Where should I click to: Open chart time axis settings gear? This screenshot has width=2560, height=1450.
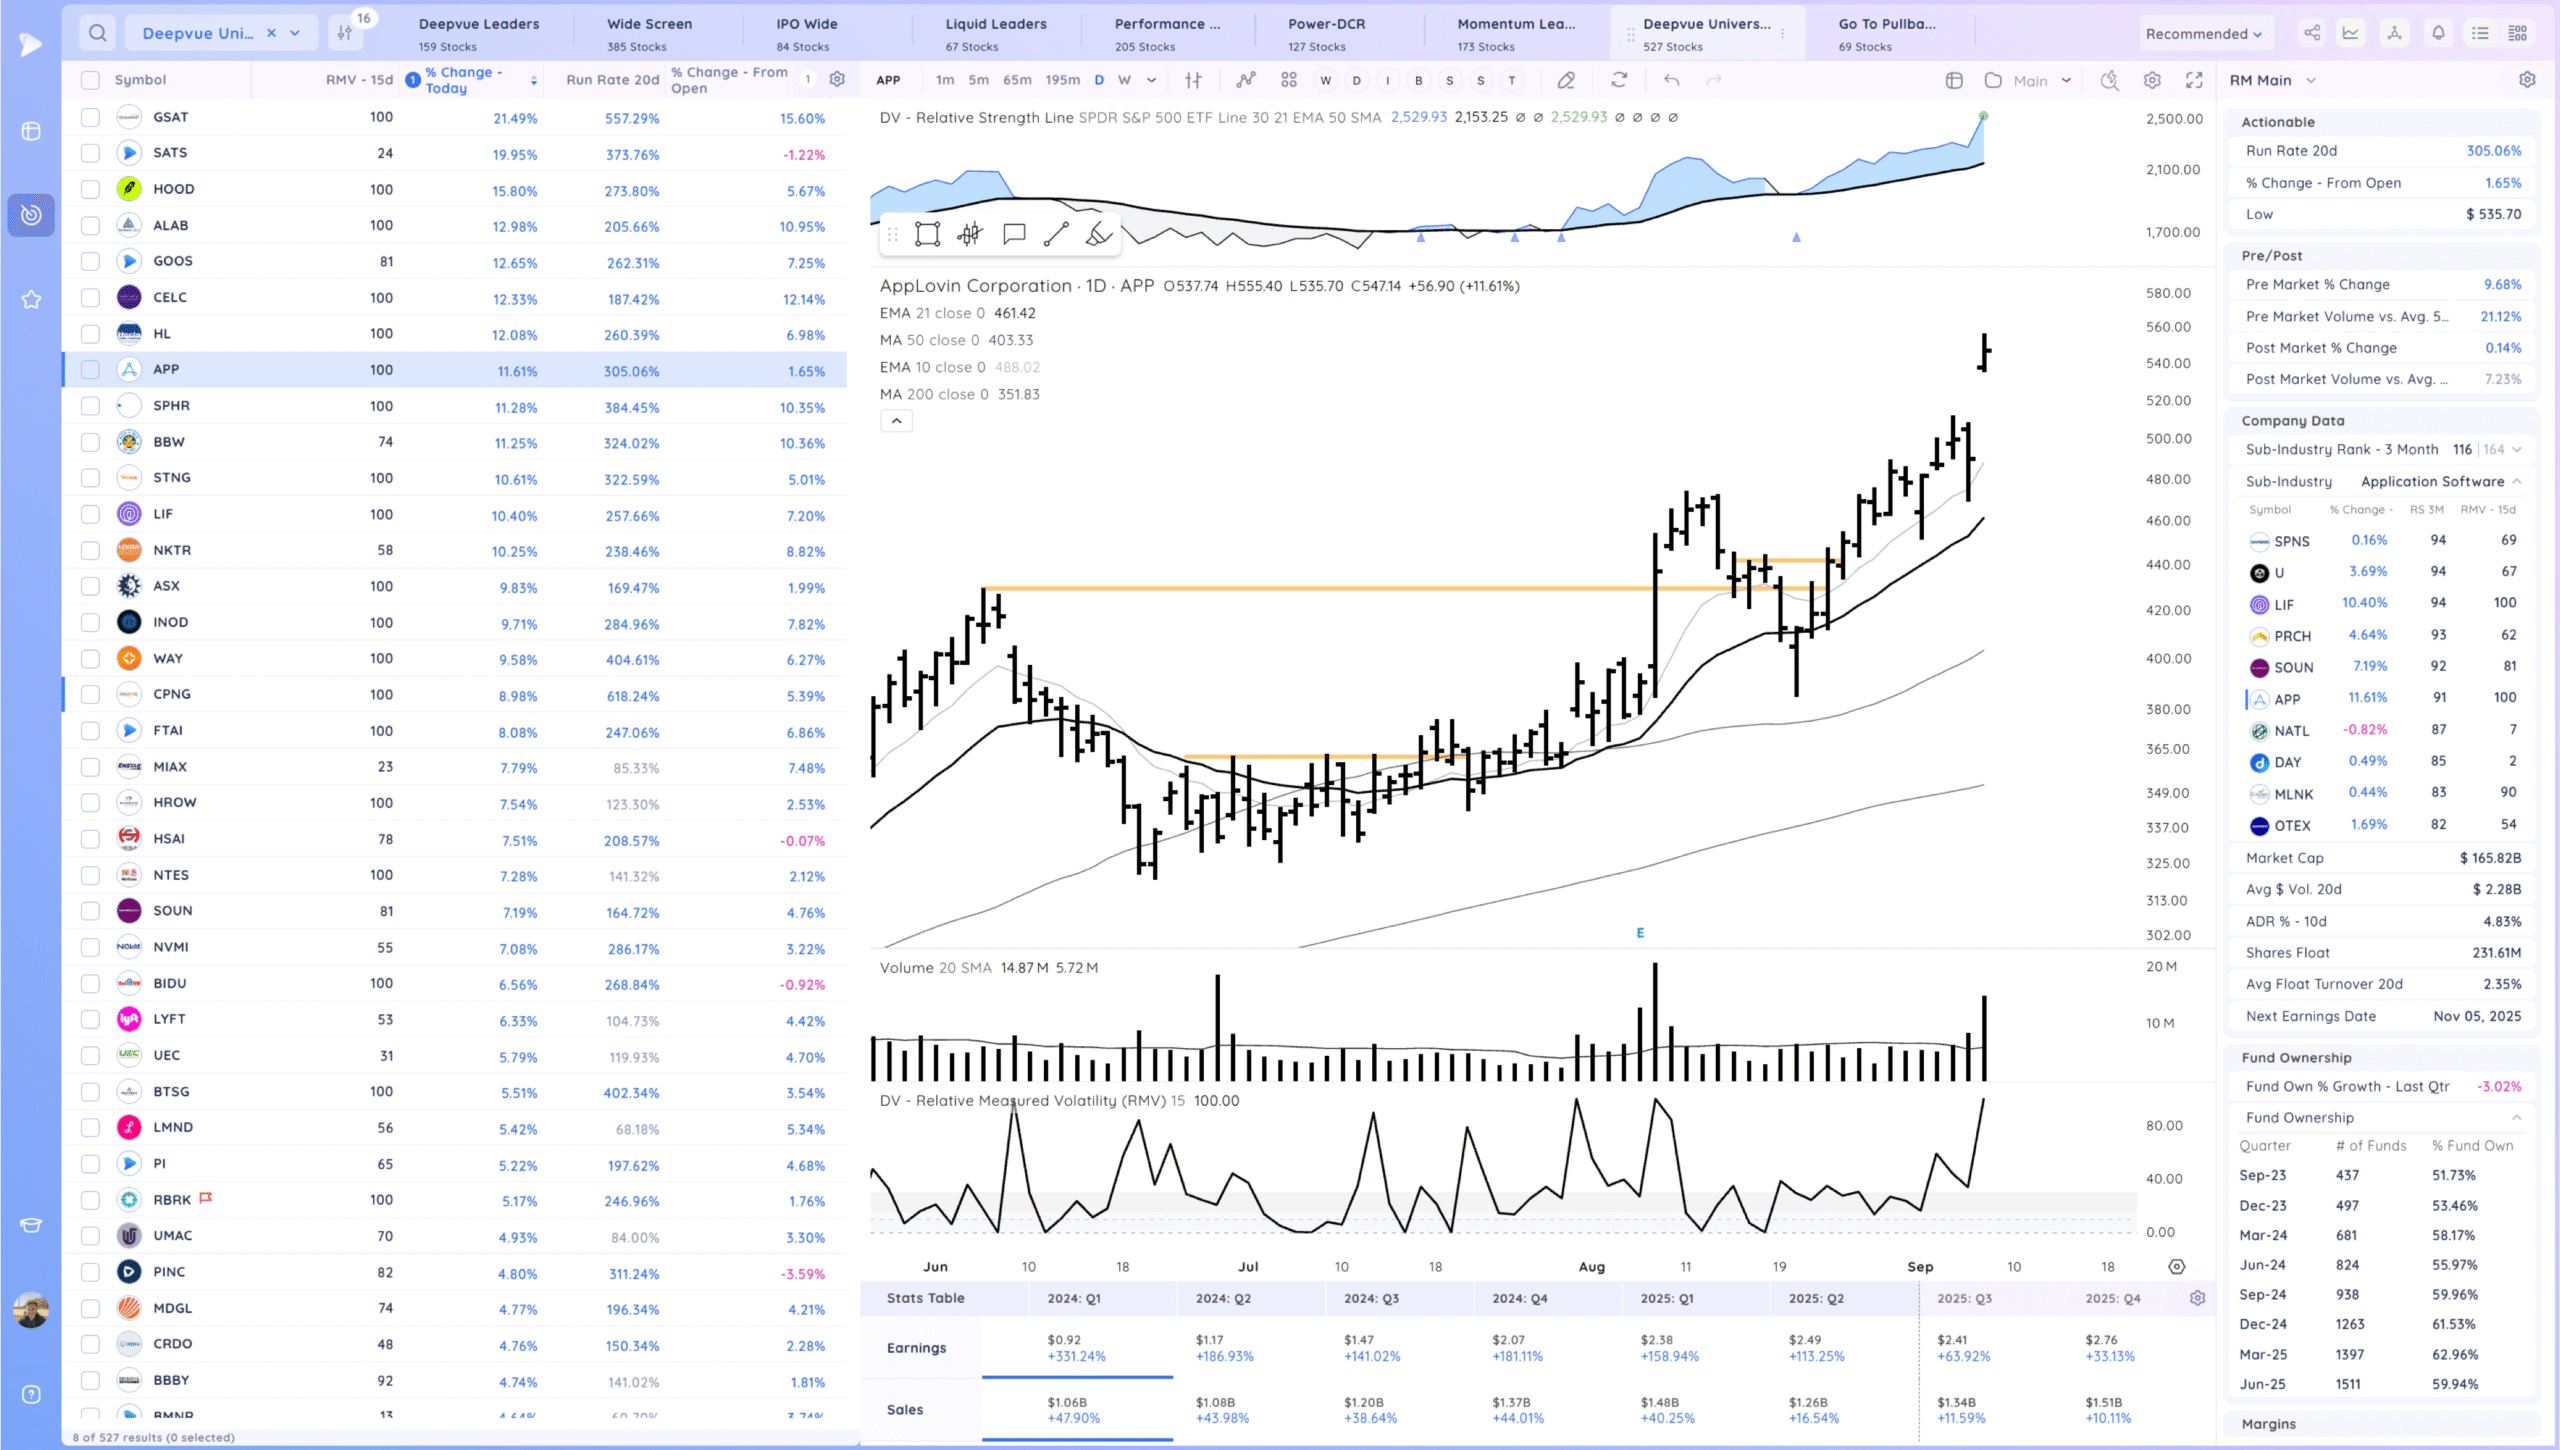(2177, 1267)
